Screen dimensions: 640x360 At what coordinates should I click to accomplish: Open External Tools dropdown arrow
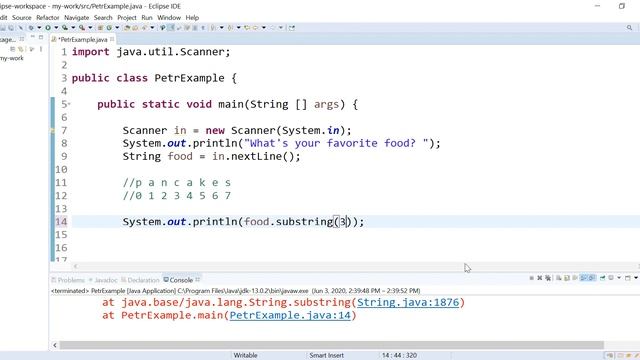coord(90,28)
